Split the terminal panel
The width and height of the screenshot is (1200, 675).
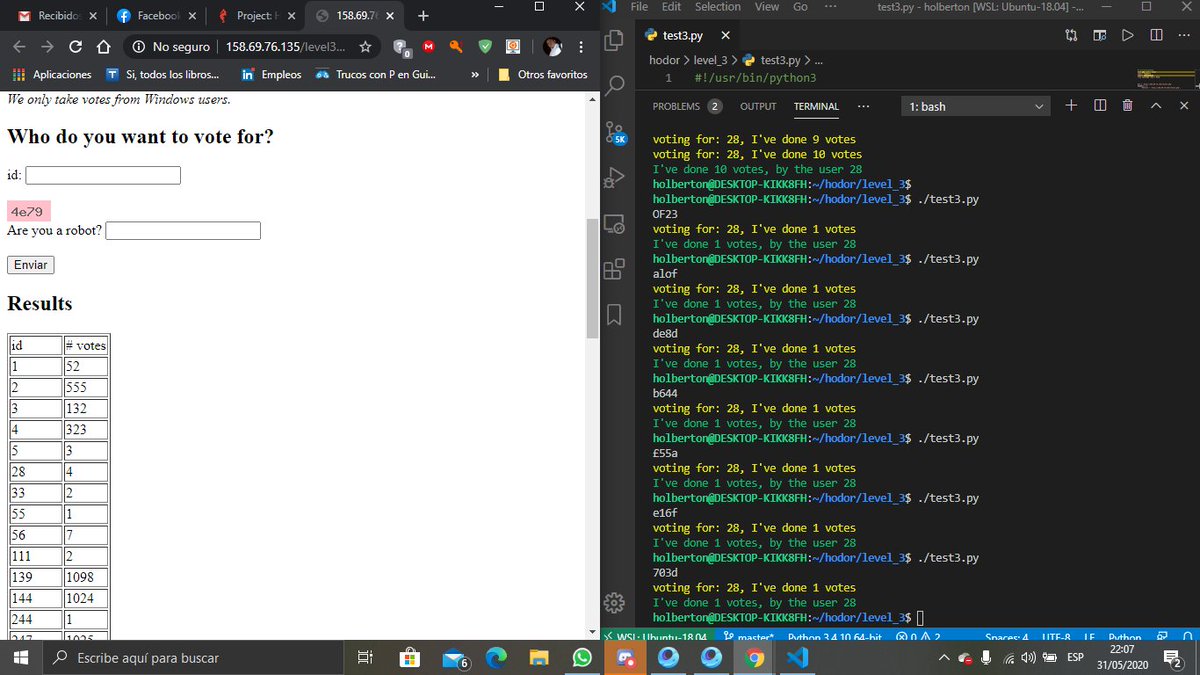point(1099,105)
